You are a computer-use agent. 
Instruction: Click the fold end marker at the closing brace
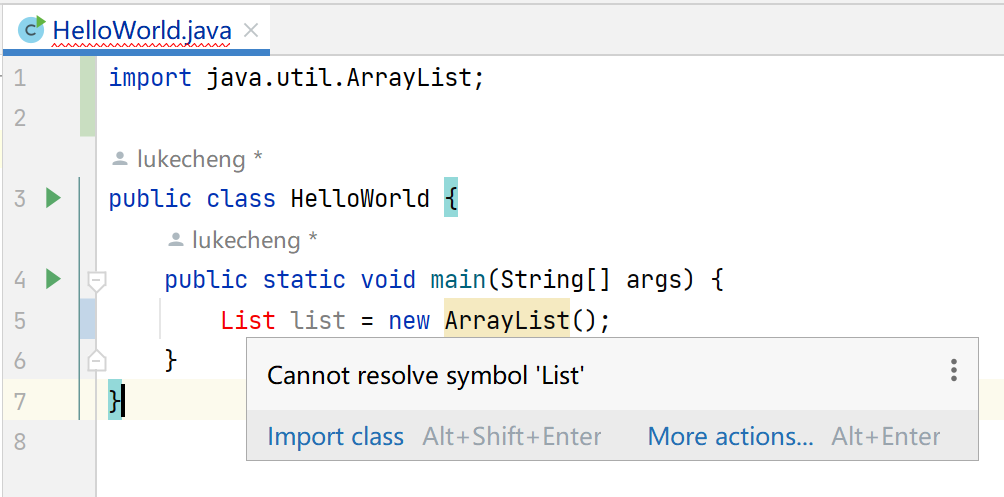pyautogui.click(x=97, y=360)
